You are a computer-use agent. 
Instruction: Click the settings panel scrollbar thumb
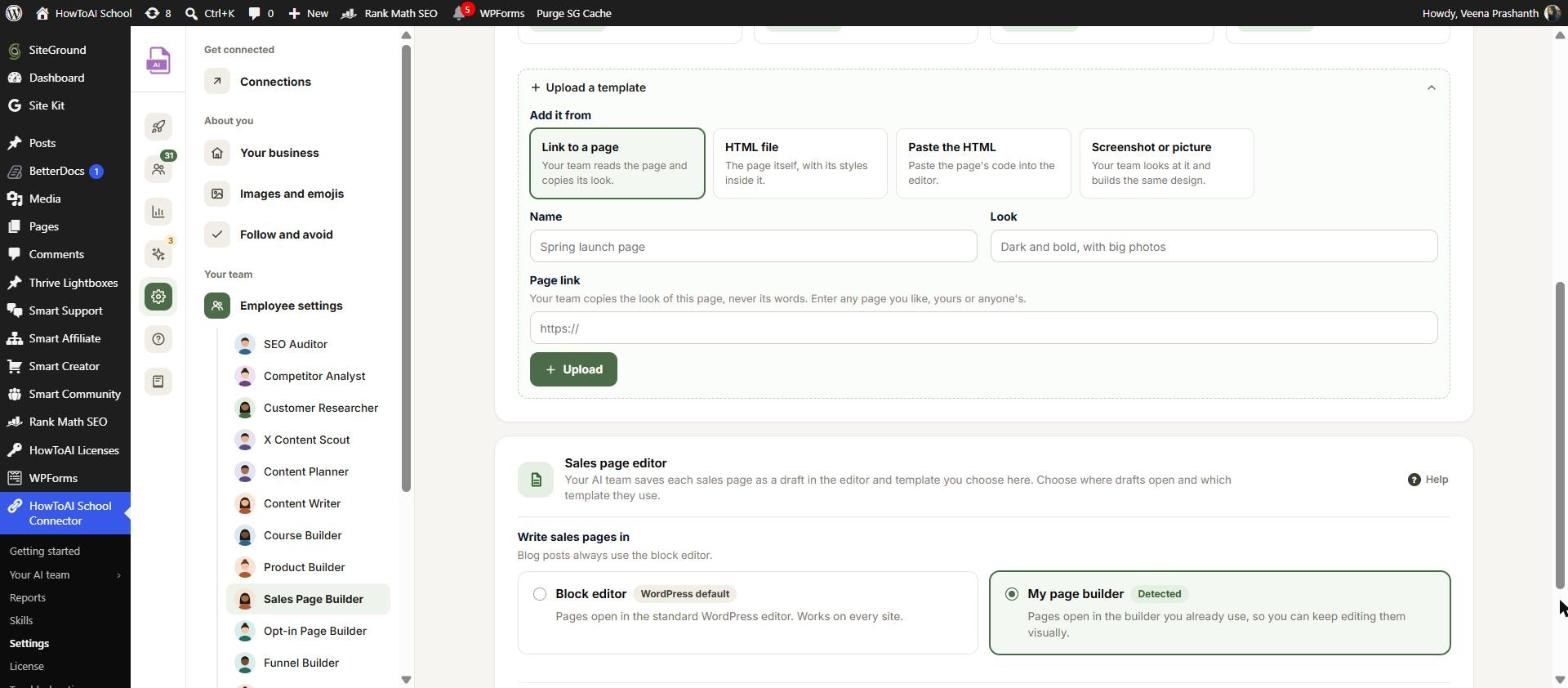[406, 267]
